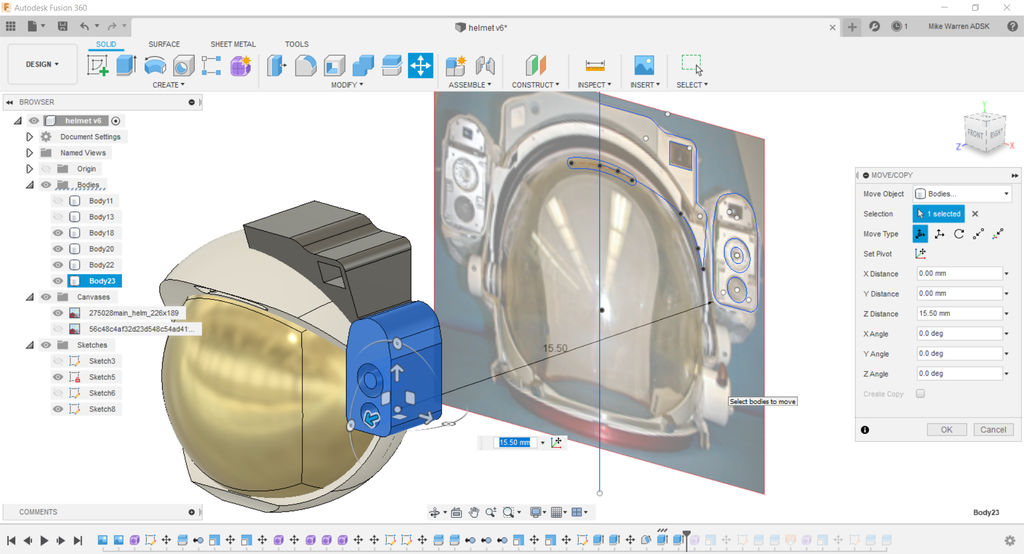
Task: Click the New Component assemble icon
Action: 455,65
